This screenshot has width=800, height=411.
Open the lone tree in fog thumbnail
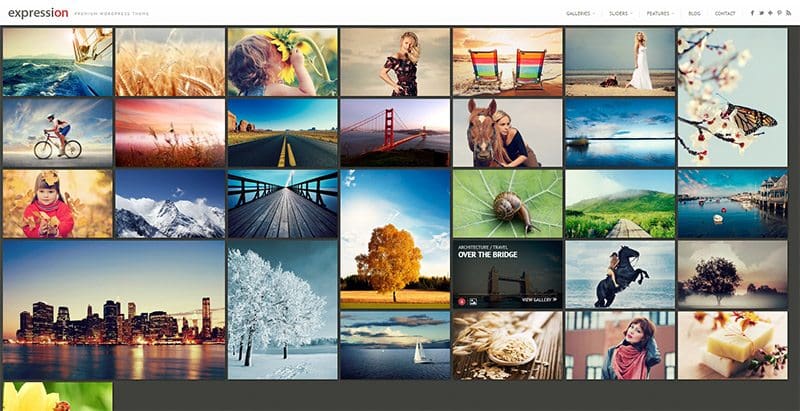733,274
